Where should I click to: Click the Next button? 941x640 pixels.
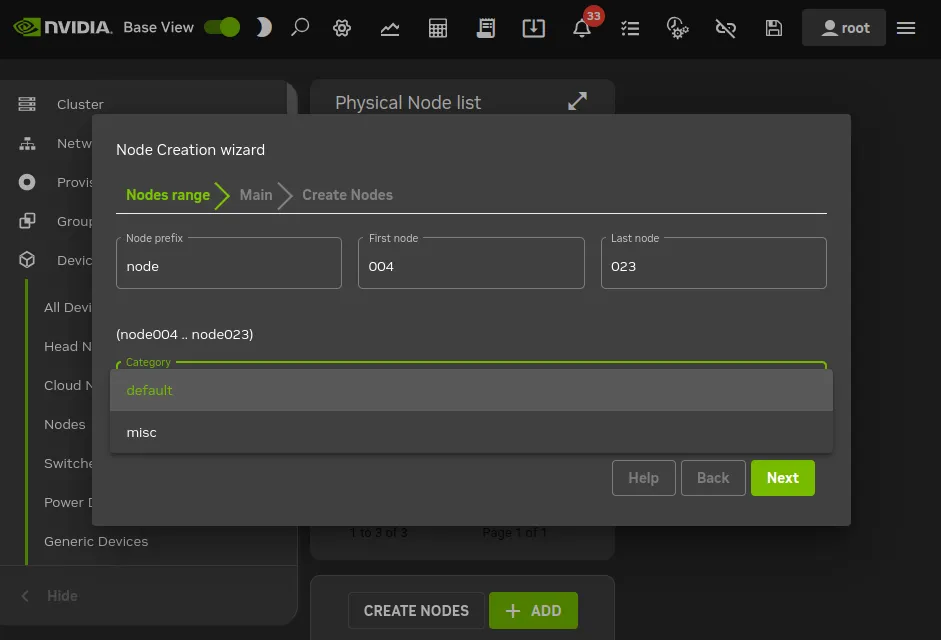(x=783, y=478)
